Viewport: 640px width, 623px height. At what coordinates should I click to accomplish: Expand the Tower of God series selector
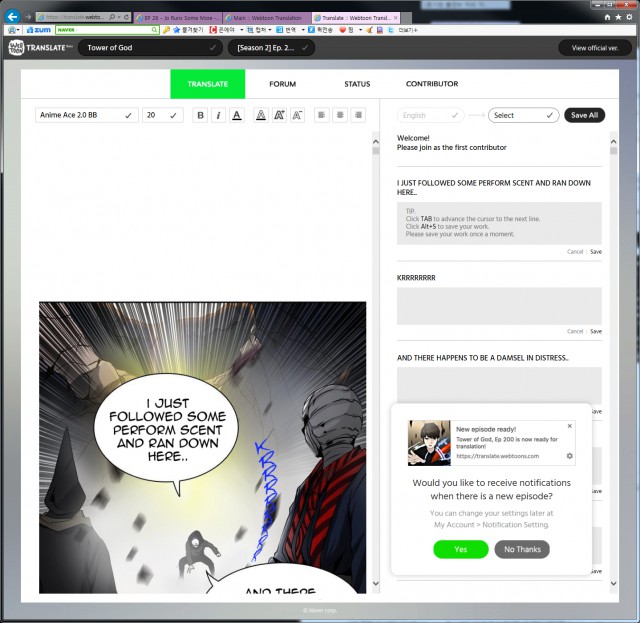150,48
